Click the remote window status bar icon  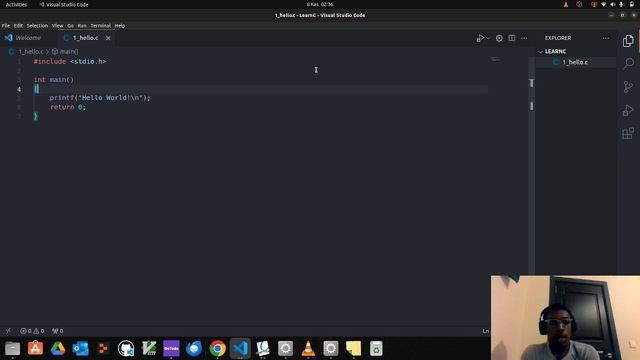[x=8, y=331]
